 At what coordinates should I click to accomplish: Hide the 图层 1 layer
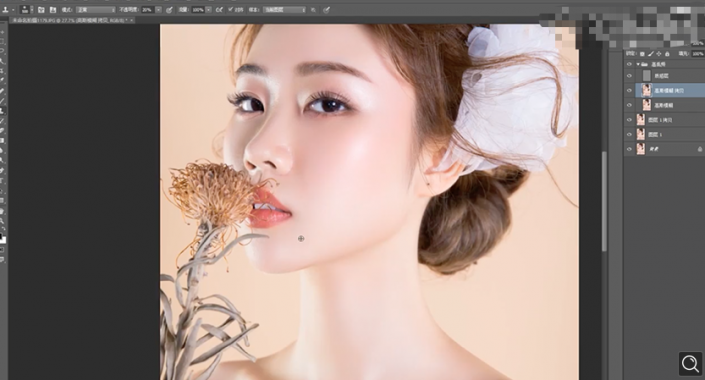click(x=629, y=134)
